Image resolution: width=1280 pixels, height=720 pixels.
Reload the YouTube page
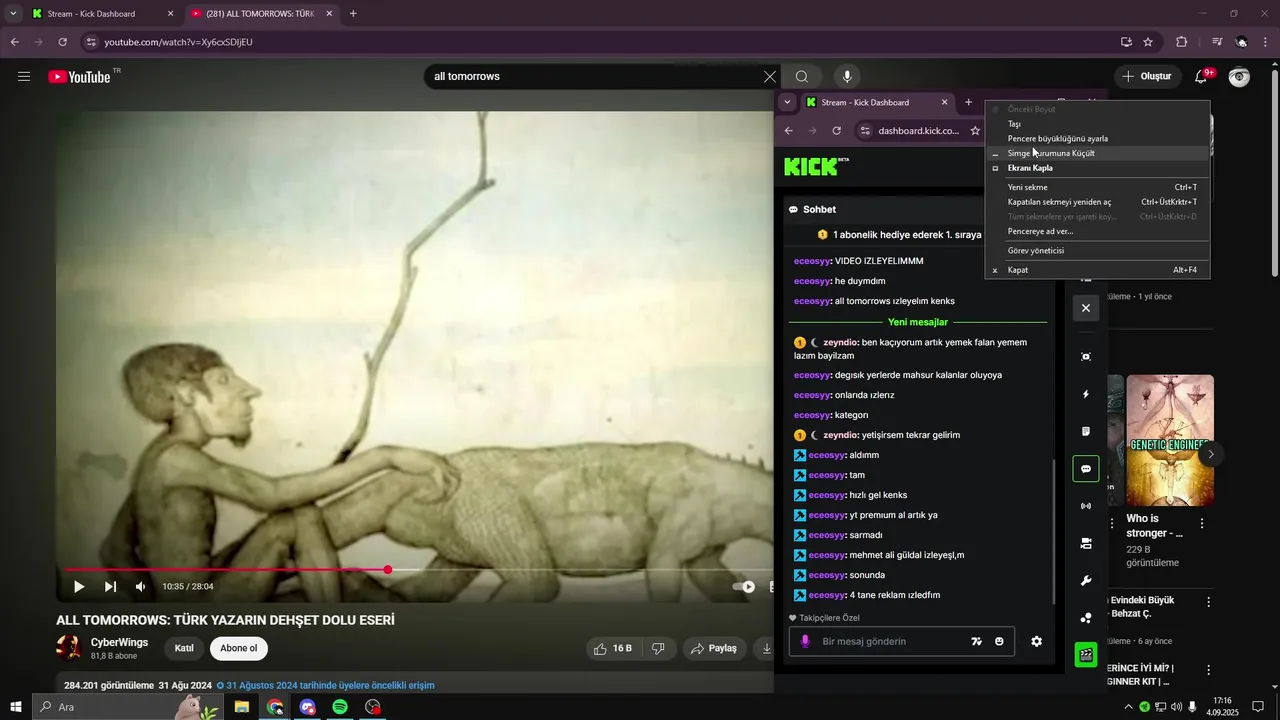(x=62, y=42)
